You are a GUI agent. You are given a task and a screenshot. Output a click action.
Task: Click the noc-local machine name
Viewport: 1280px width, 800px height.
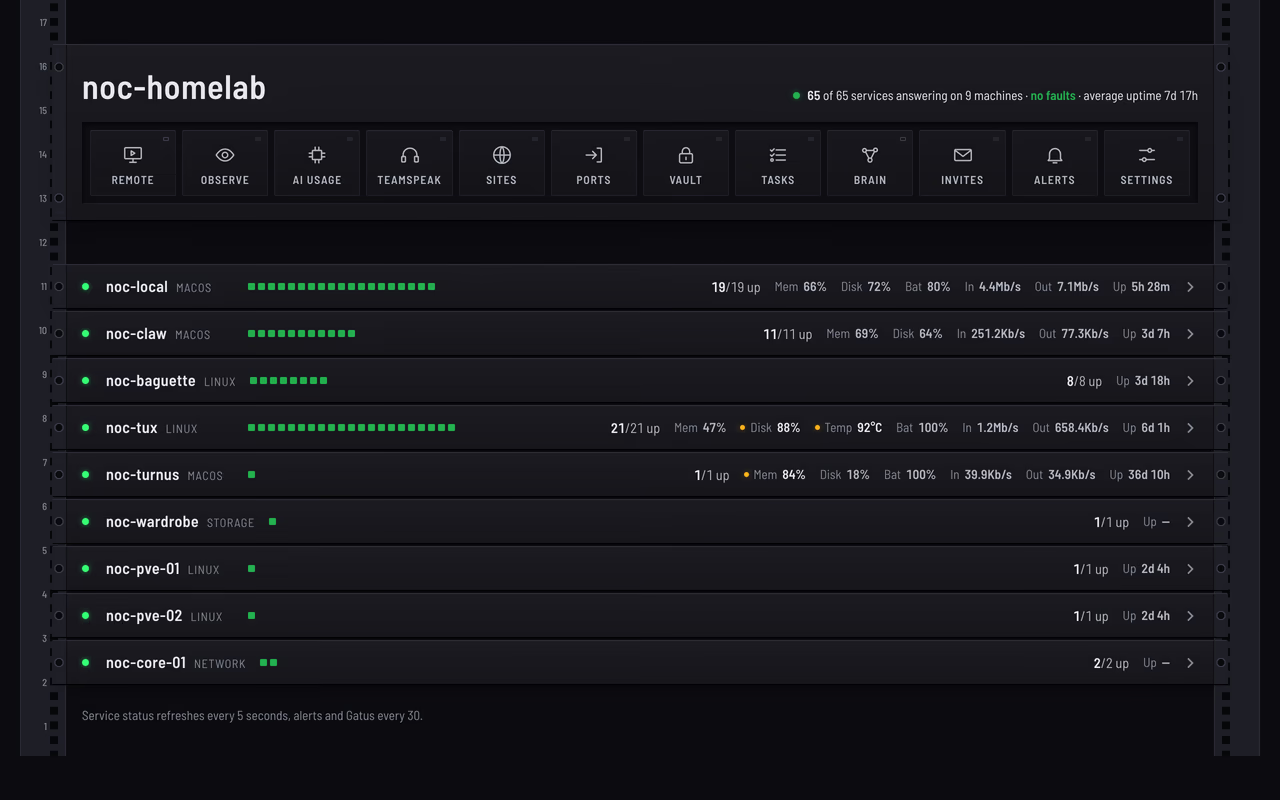tap(137, 287)
